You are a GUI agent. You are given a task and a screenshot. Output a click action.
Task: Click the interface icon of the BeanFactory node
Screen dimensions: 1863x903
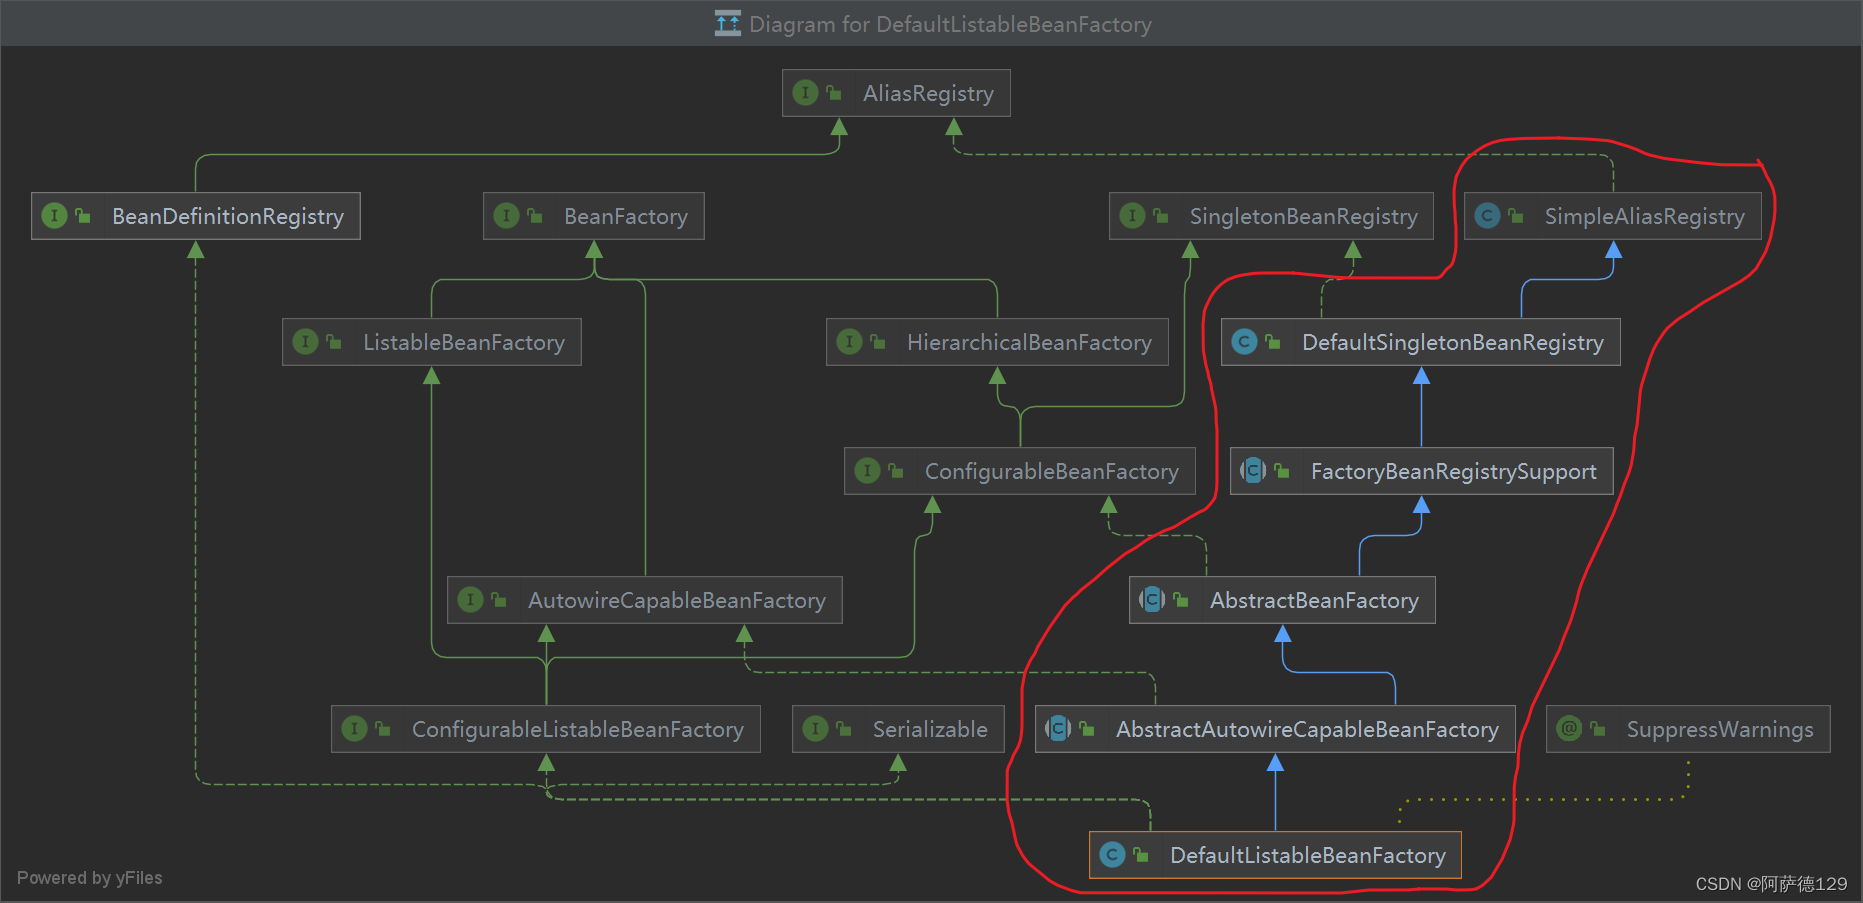click(506, 216)
